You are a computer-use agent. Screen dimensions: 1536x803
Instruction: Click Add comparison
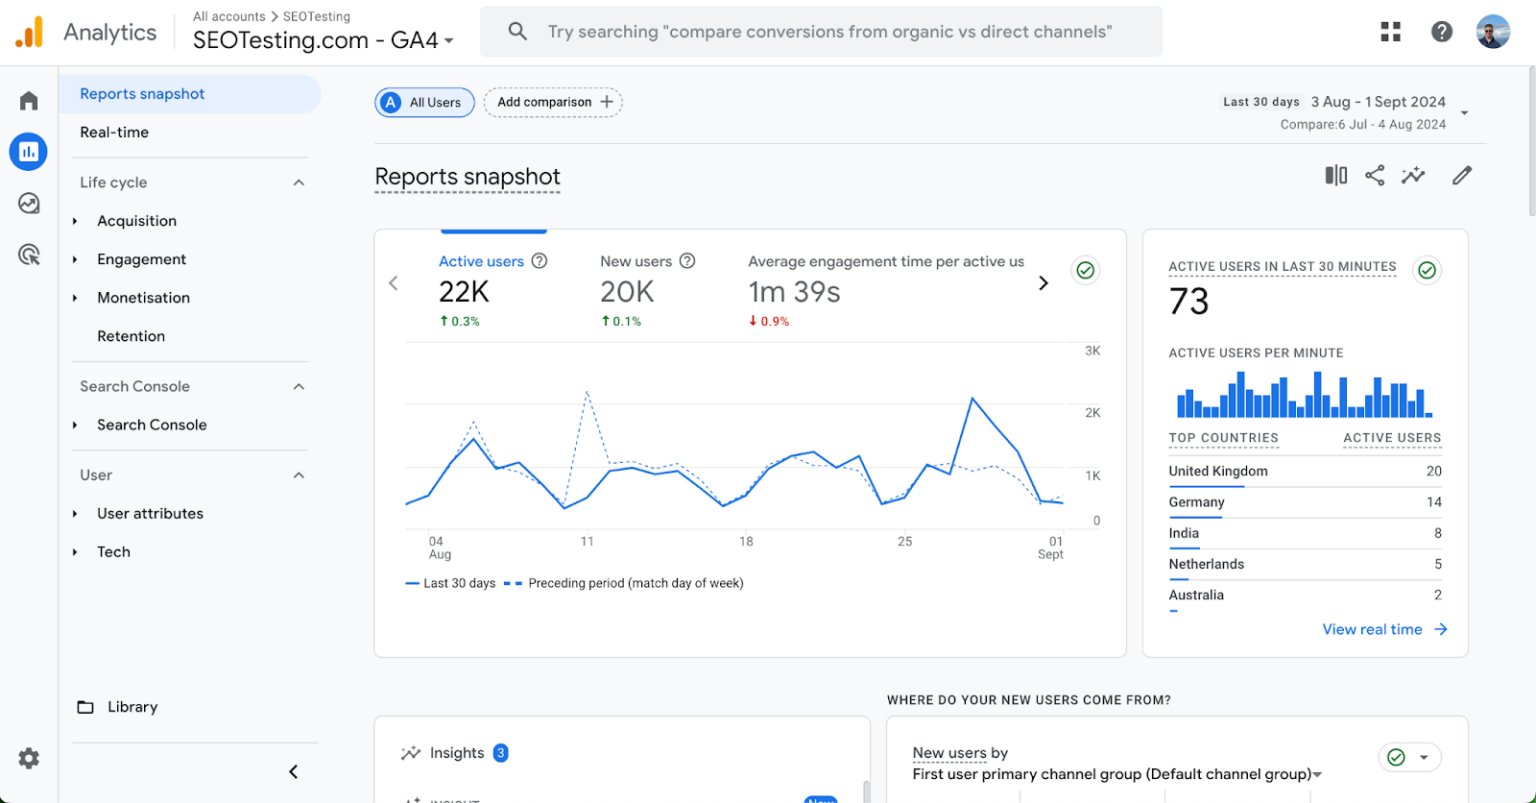[553, 102]
